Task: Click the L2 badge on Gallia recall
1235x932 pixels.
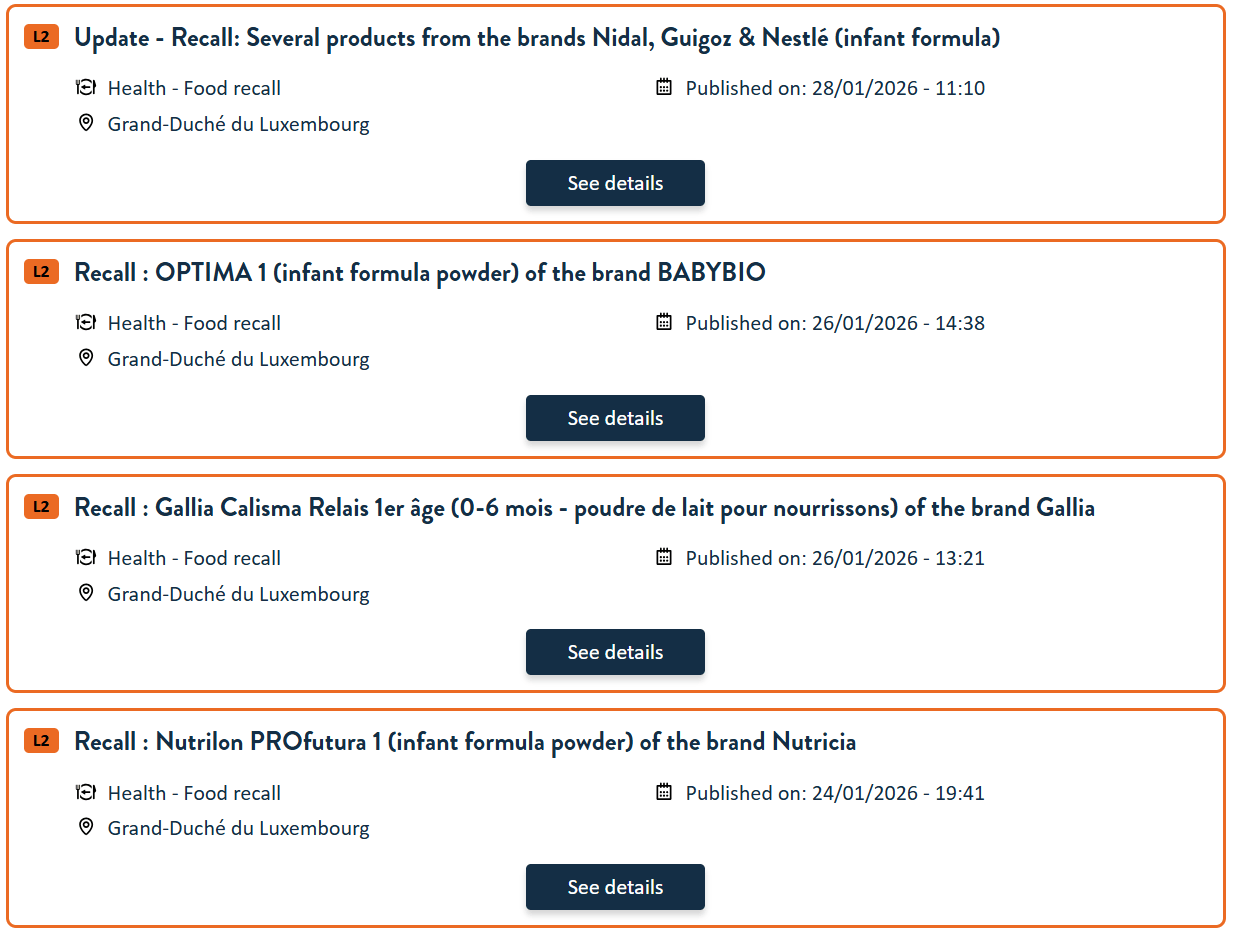Action: (41, 507)
